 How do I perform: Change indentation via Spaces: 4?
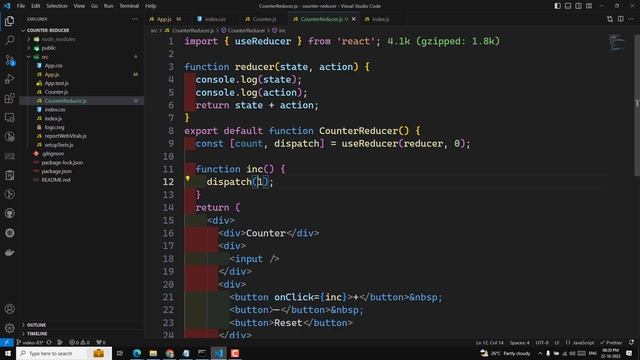coord(520,342)
